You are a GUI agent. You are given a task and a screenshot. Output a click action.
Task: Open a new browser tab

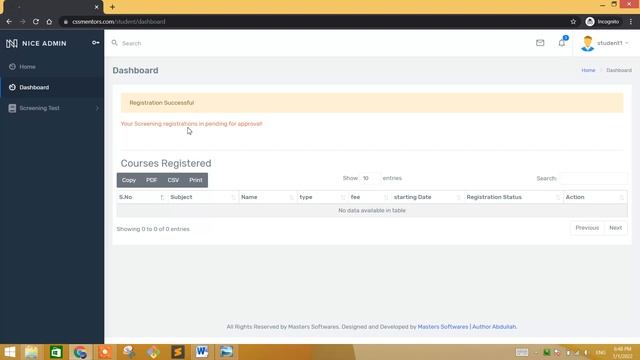coord(112,7)
